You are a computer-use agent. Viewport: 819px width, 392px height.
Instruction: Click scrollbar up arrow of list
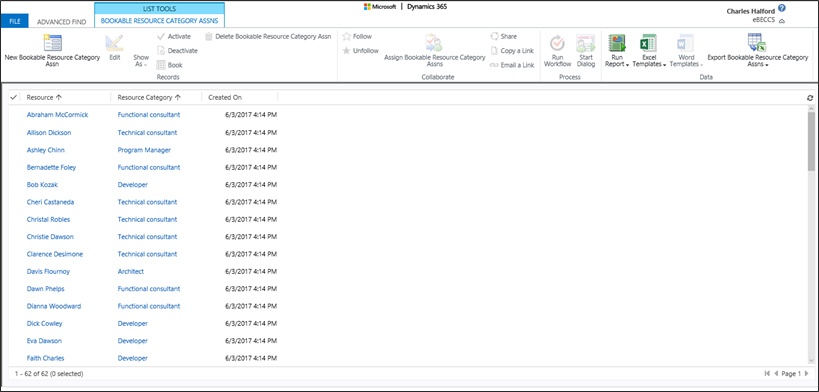[811, 108]
